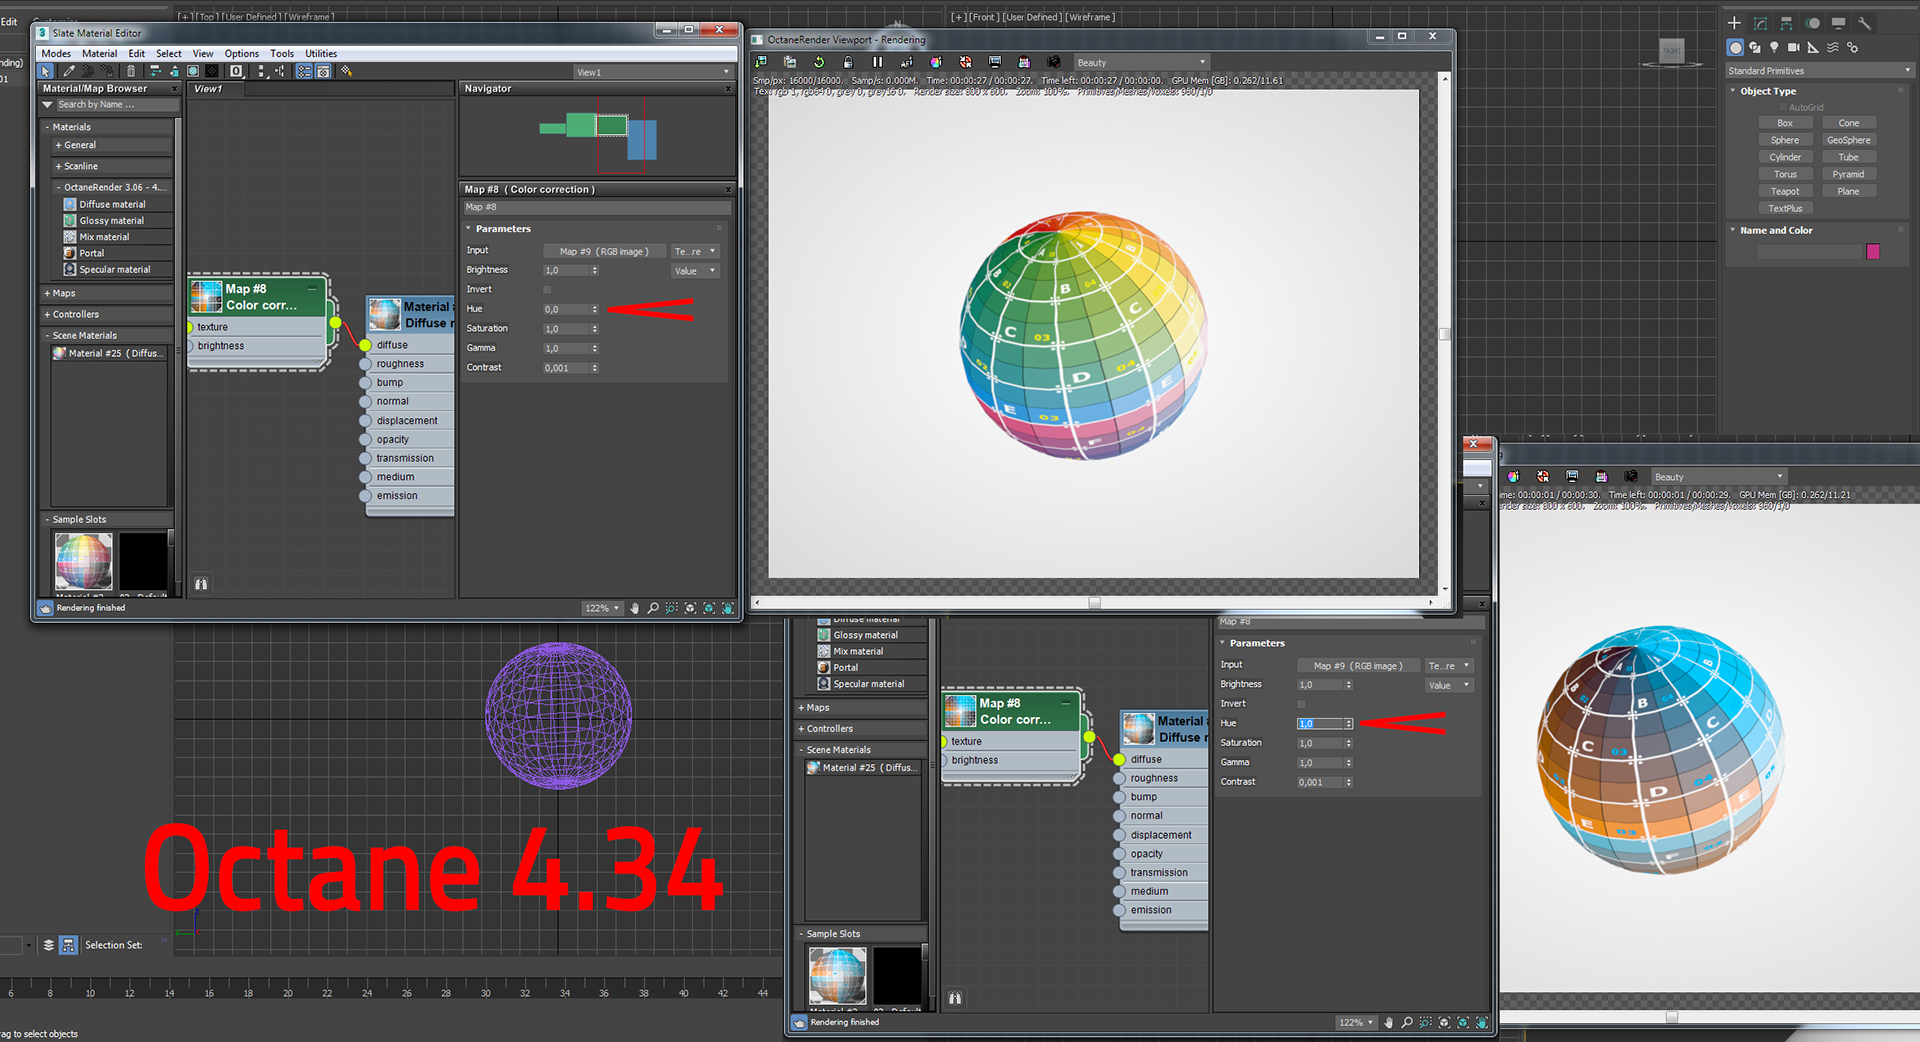Viewport: 1920px width, 1042px height.
Task: Expand the Maps group in upper browser
Action: (x=107, y=293)
